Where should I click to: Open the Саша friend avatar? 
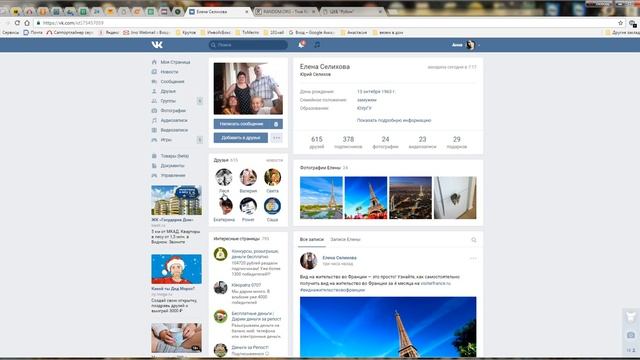point(272,206)
